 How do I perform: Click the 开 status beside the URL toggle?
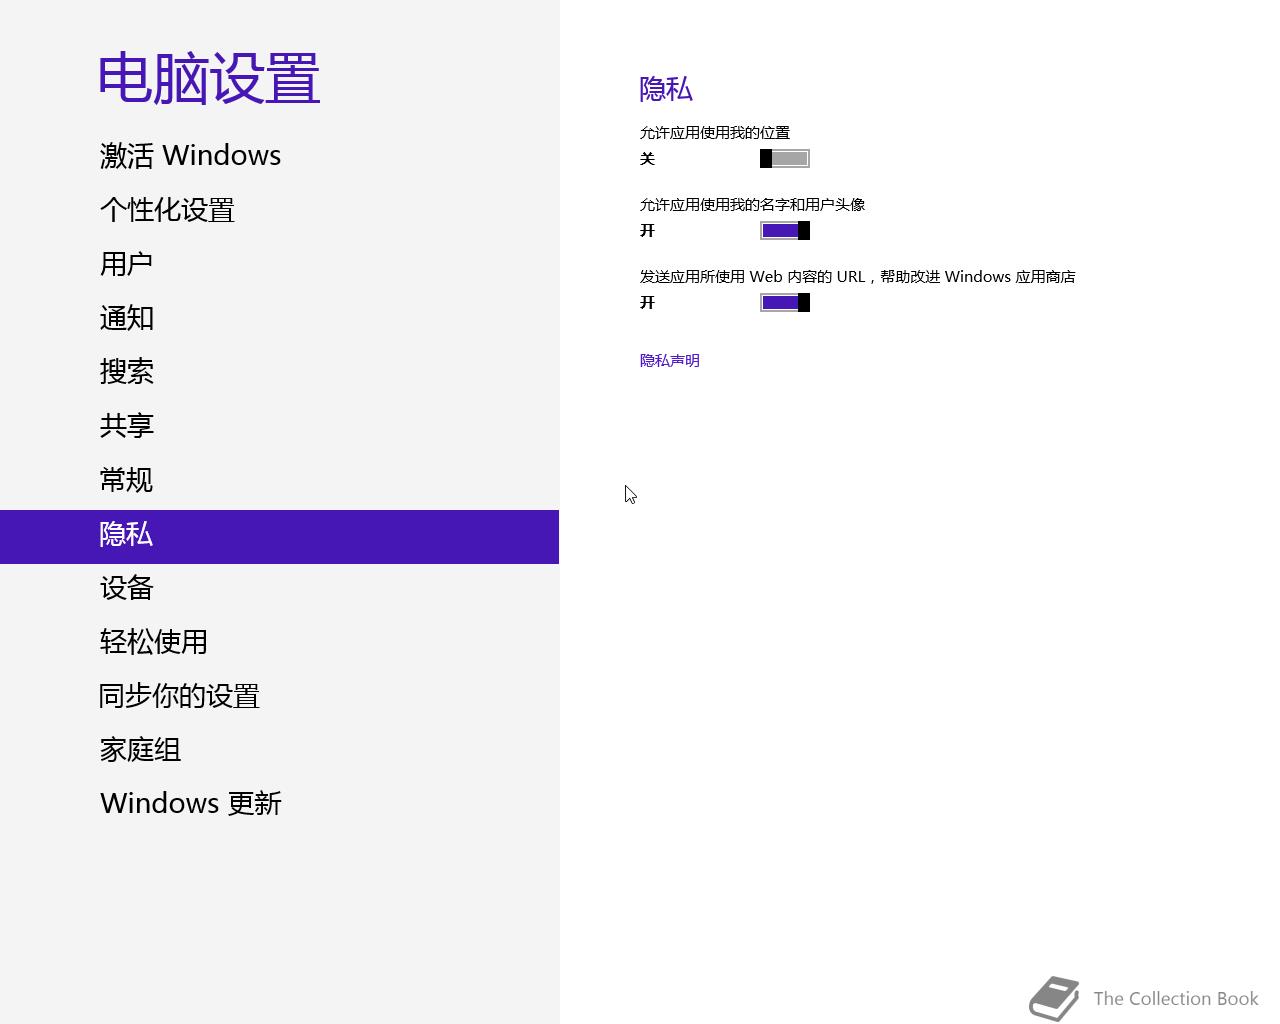[x=647, y=302]
